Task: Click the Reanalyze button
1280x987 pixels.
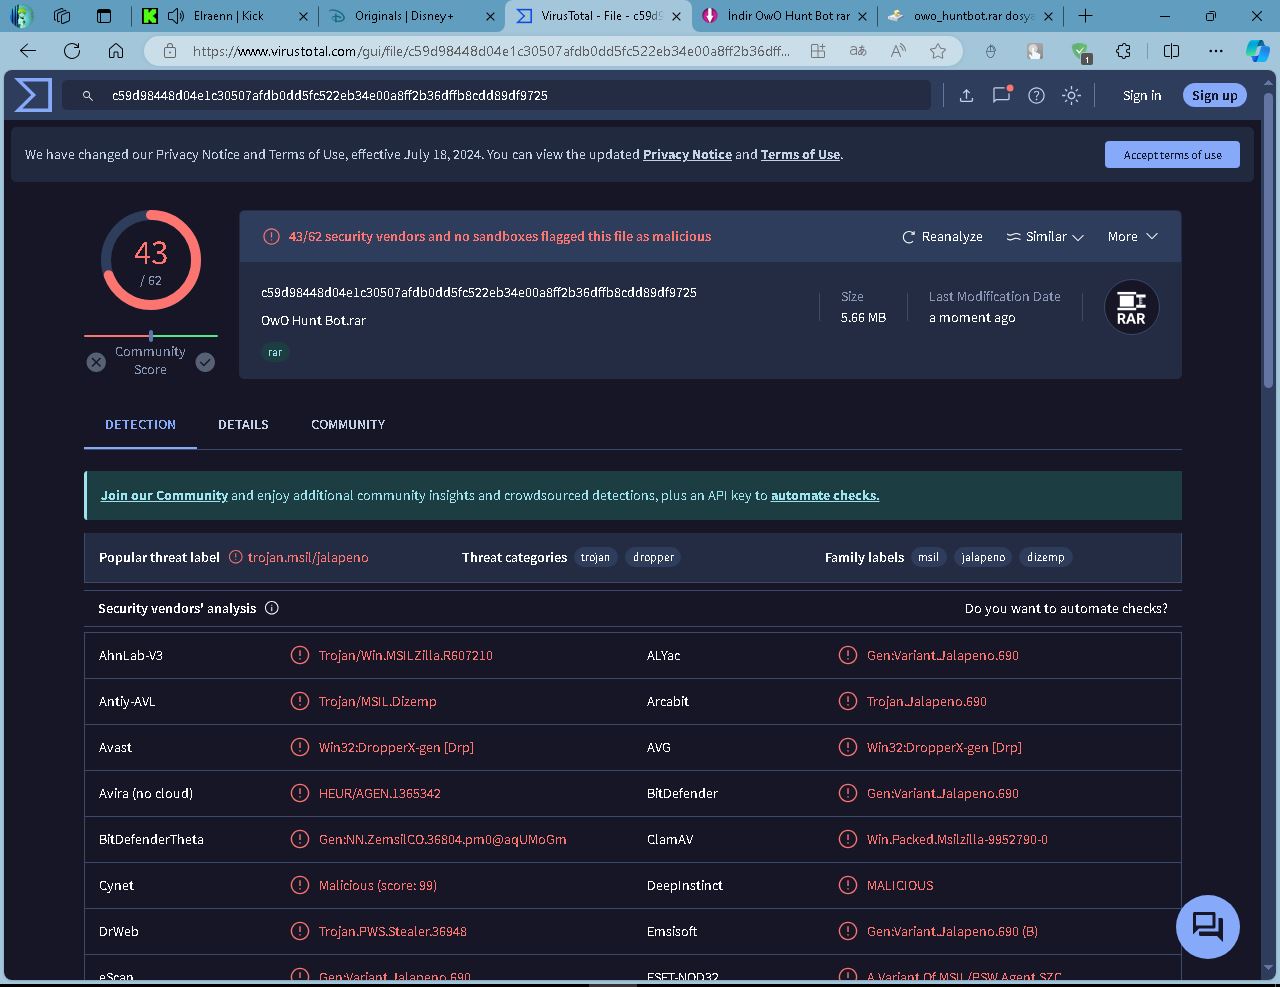Action: (x=942, y=237)
